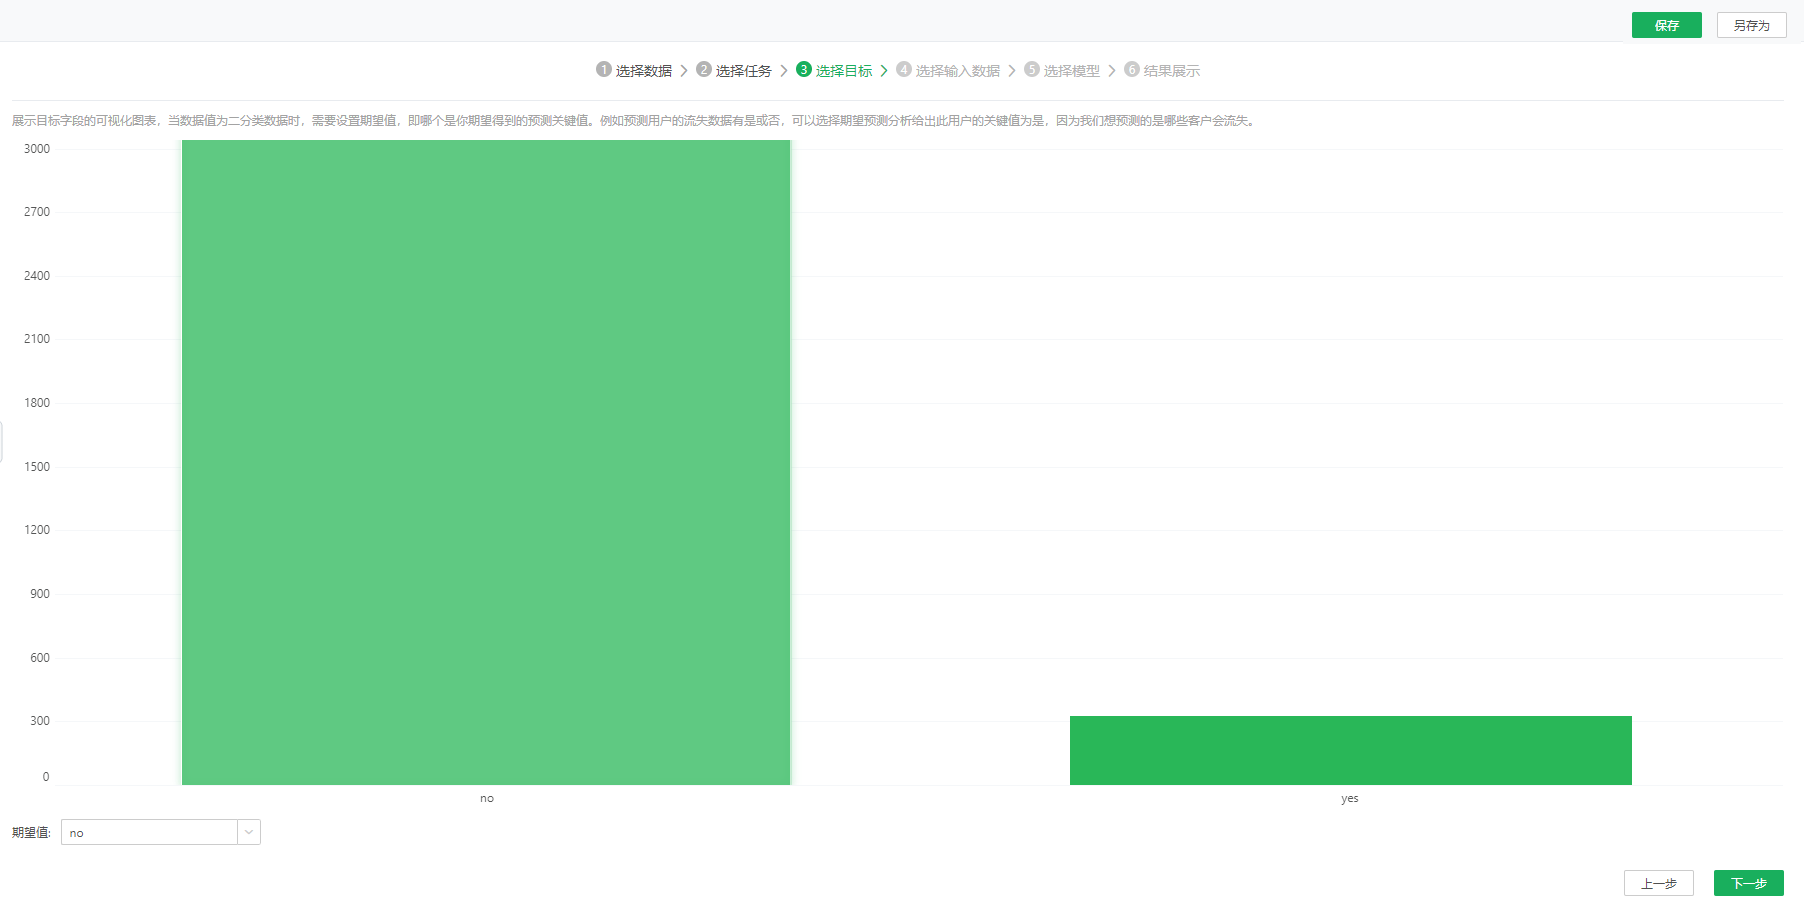Image resolution: width=1804 pixels, height=907 pixels.
Task: Click the step 4 number circle icon
Action: click(x=904, y=69)
